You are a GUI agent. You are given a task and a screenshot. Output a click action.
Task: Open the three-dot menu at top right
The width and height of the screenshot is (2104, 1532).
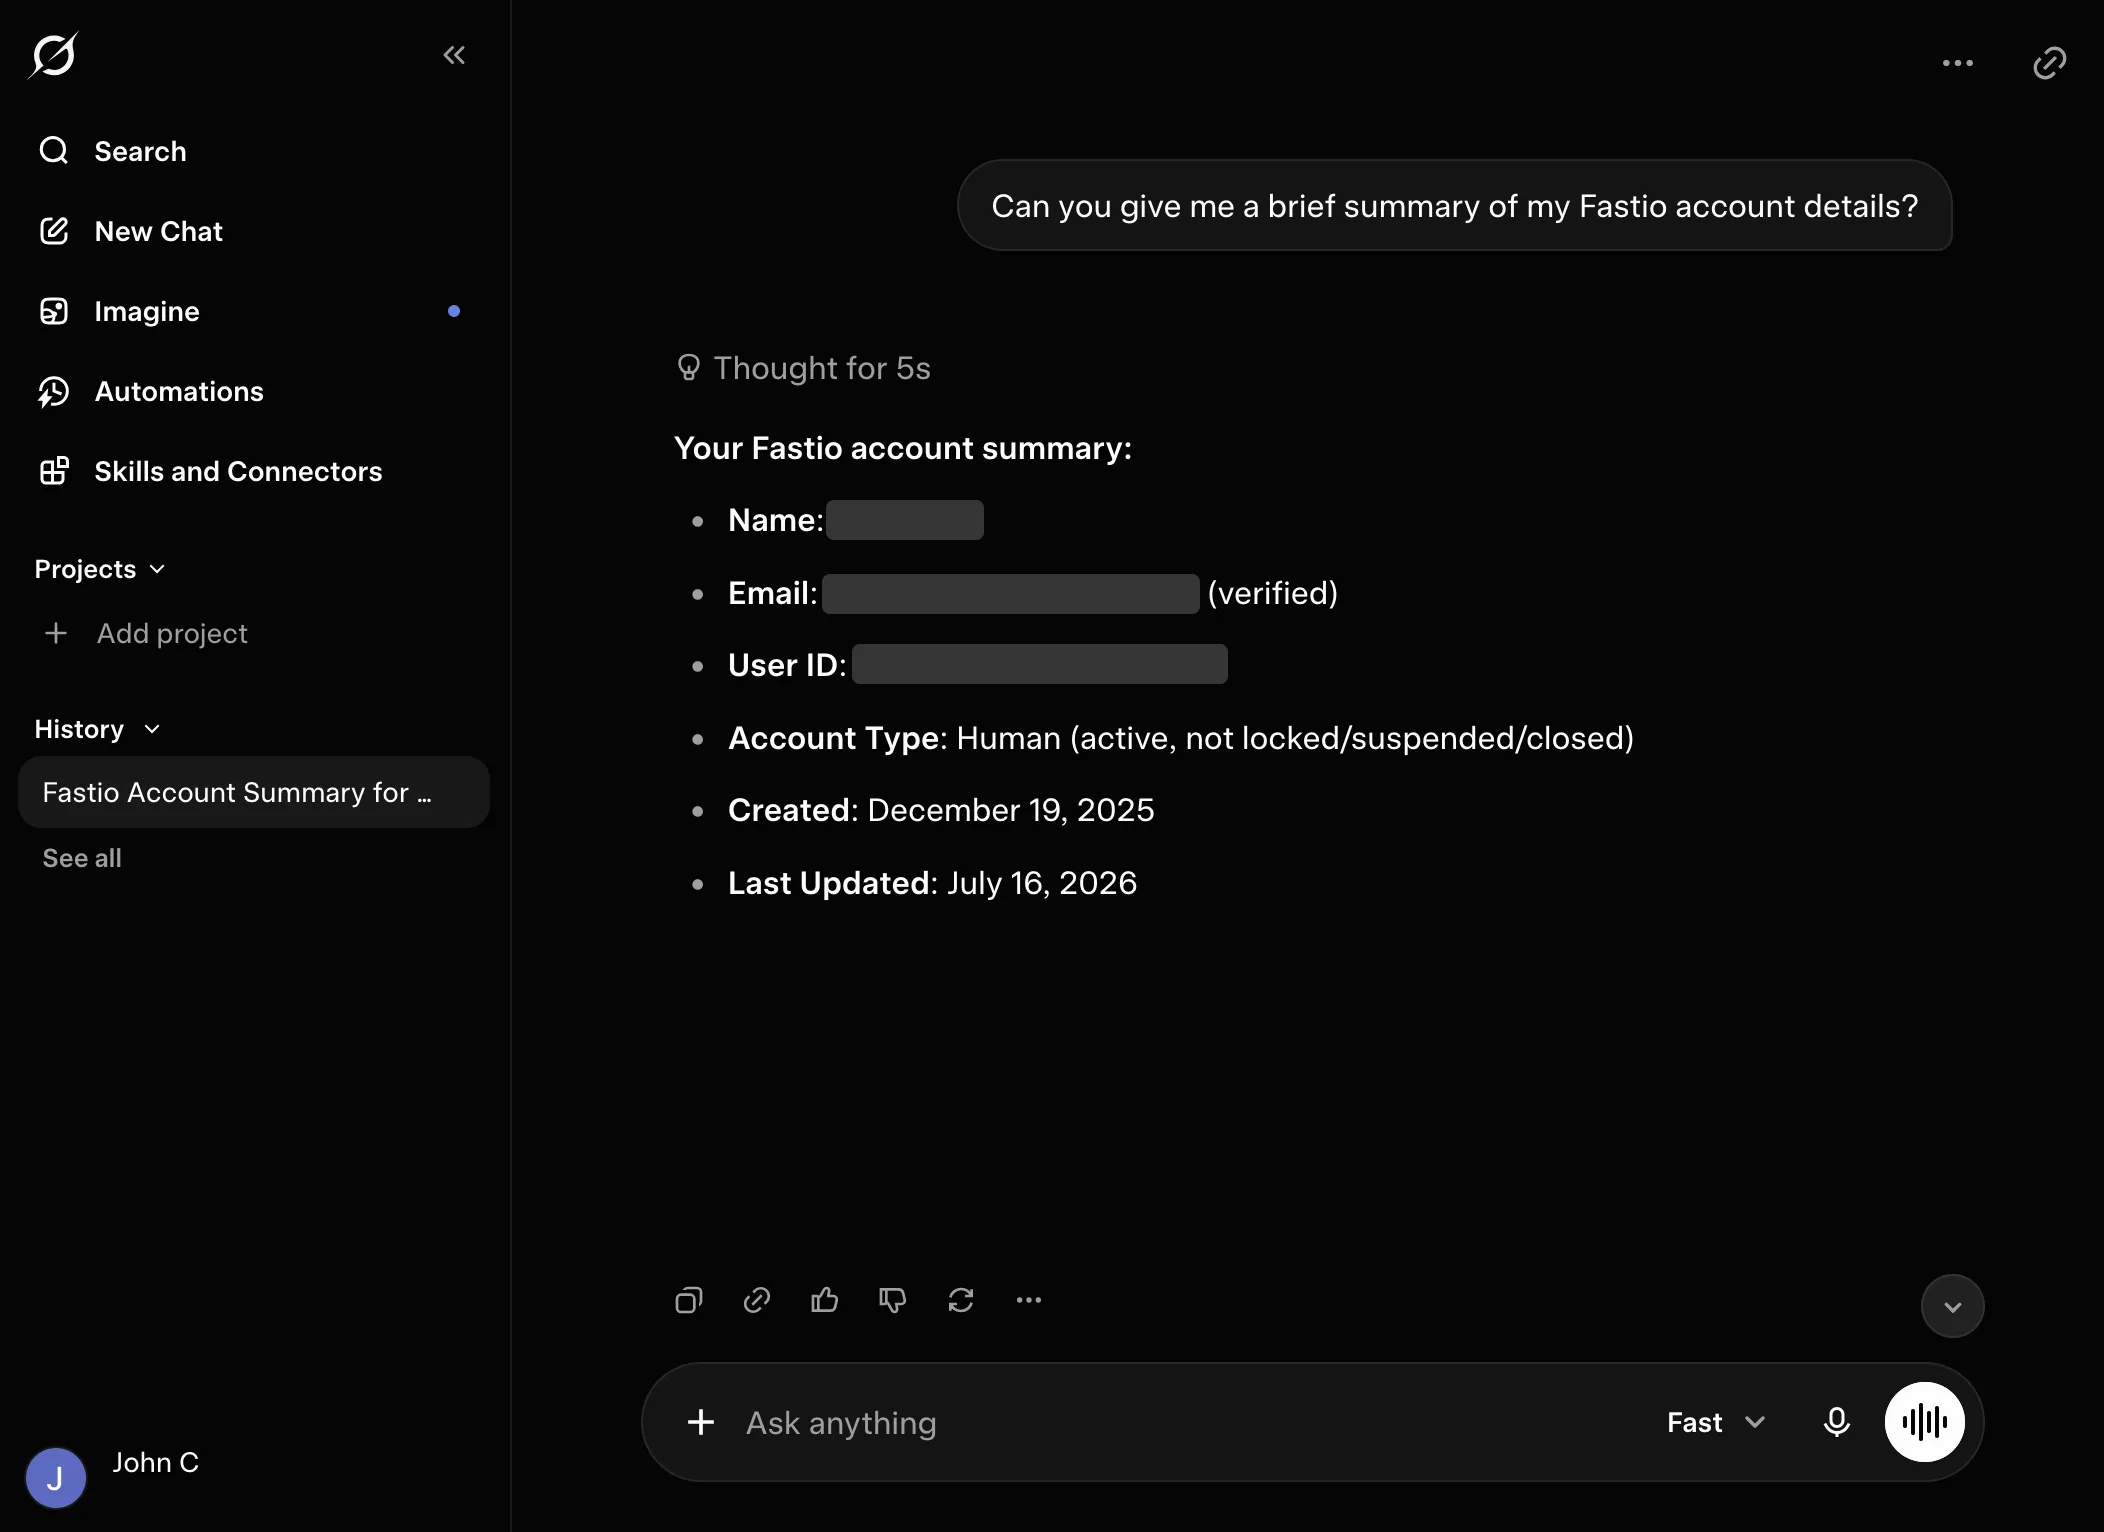[x=1958, y=62]
